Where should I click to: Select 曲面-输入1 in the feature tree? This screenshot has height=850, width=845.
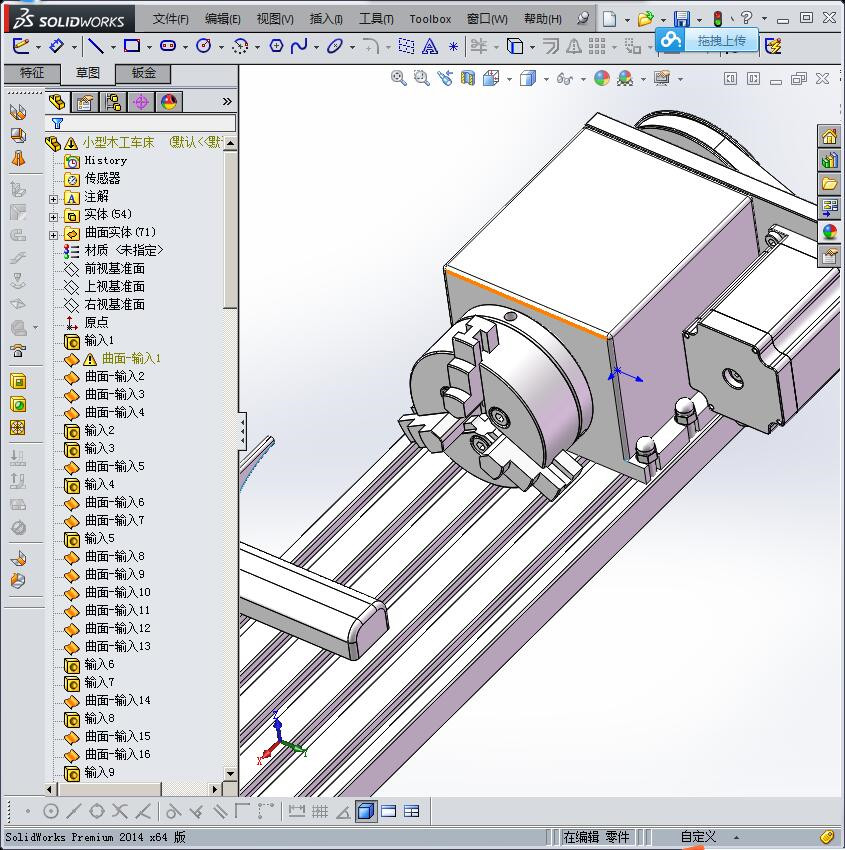pyautogui.click(x=131, y=358)
